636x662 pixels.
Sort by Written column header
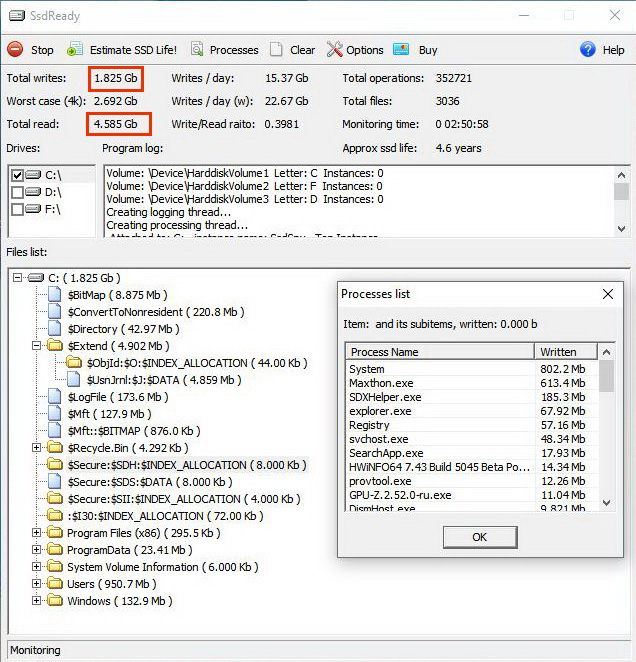coord(566,352)
